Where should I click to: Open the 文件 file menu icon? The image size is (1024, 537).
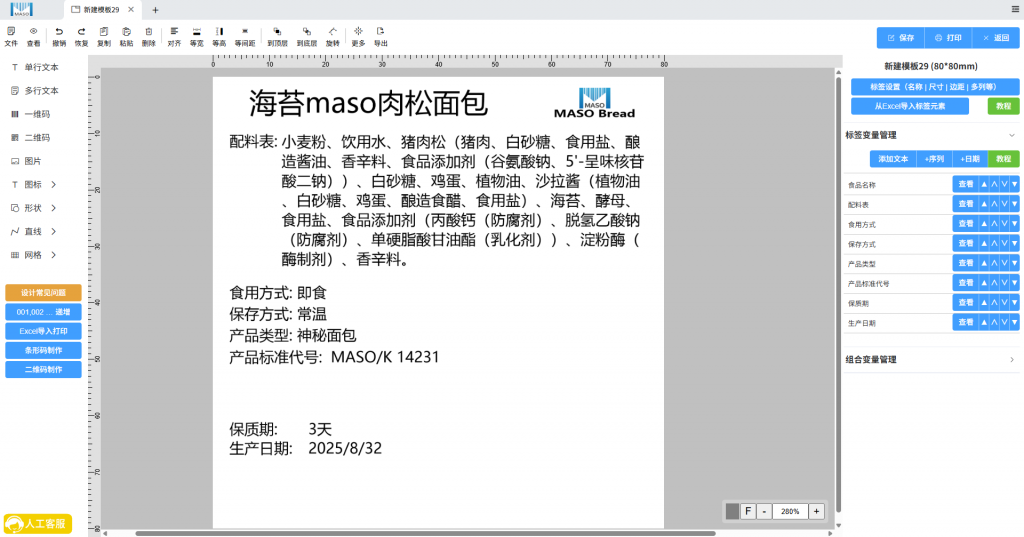click(x=11, y=37)
